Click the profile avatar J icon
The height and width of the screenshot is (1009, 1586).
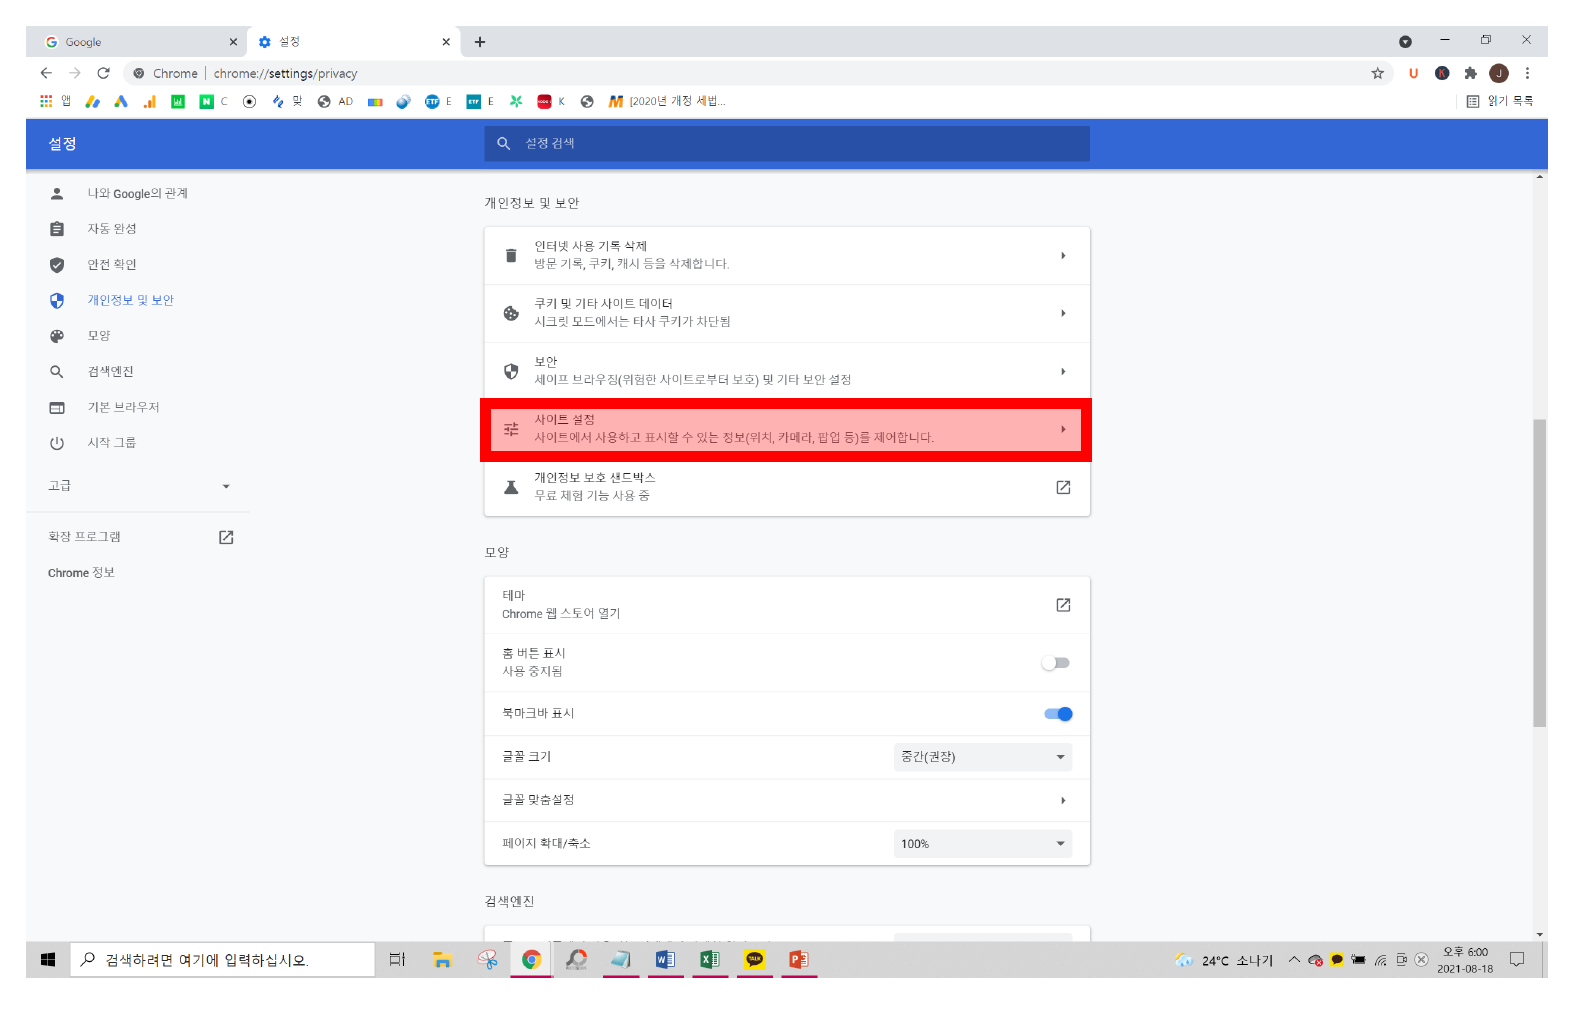(1498, 73)
